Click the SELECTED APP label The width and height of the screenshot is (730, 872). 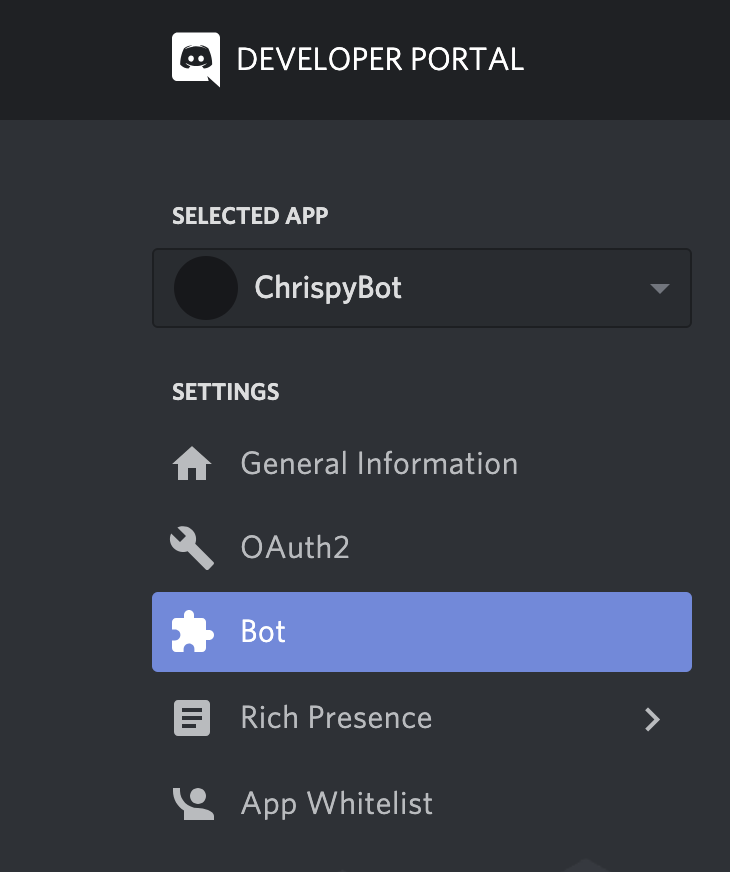coord(249,215)
